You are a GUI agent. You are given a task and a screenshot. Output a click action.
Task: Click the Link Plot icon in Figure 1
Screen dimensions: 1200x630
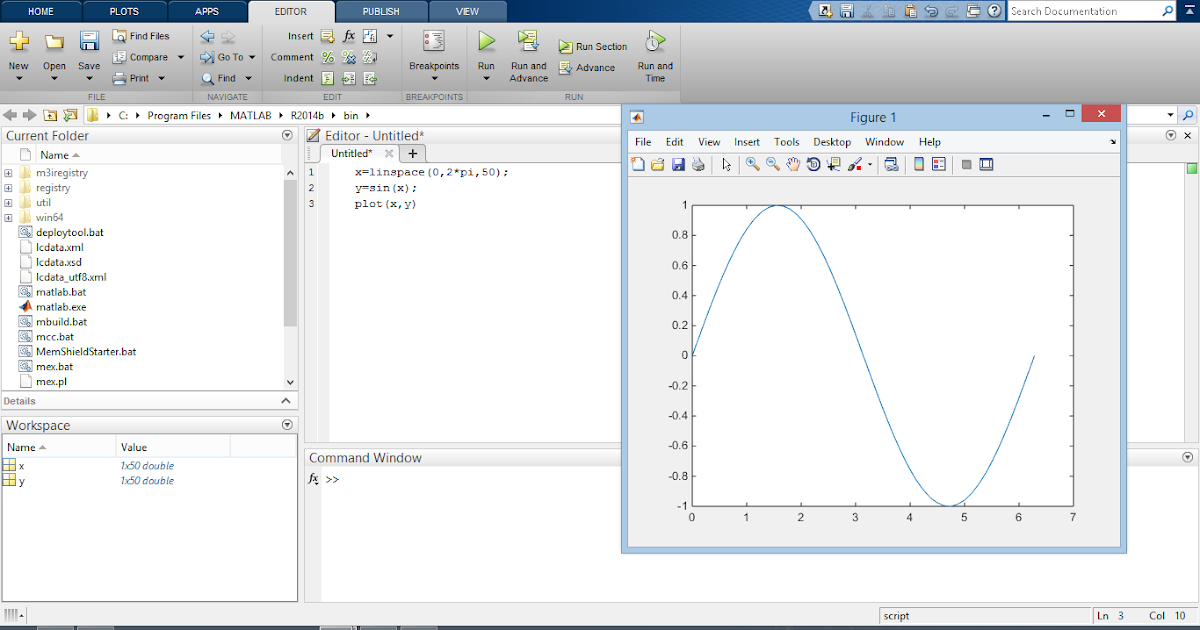coord(891,164)
